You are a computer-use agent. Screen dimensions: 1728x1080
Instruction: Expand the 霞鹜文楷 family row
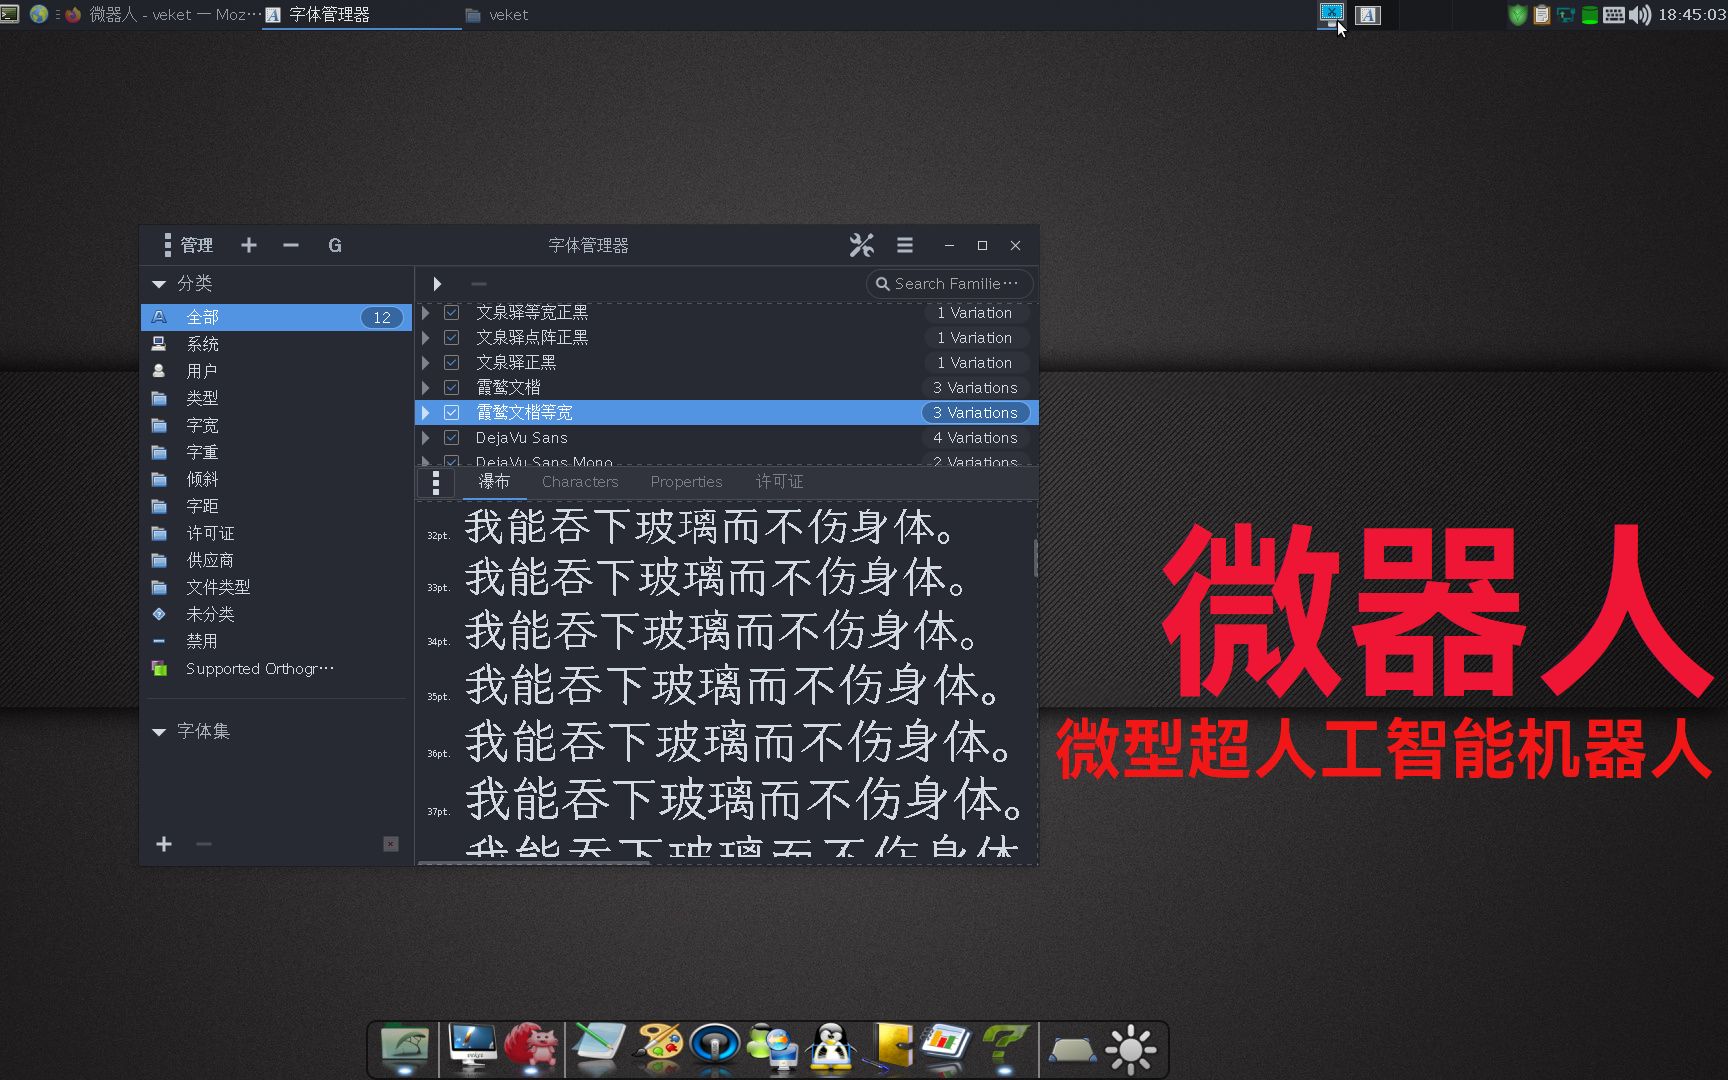[426, 387]
